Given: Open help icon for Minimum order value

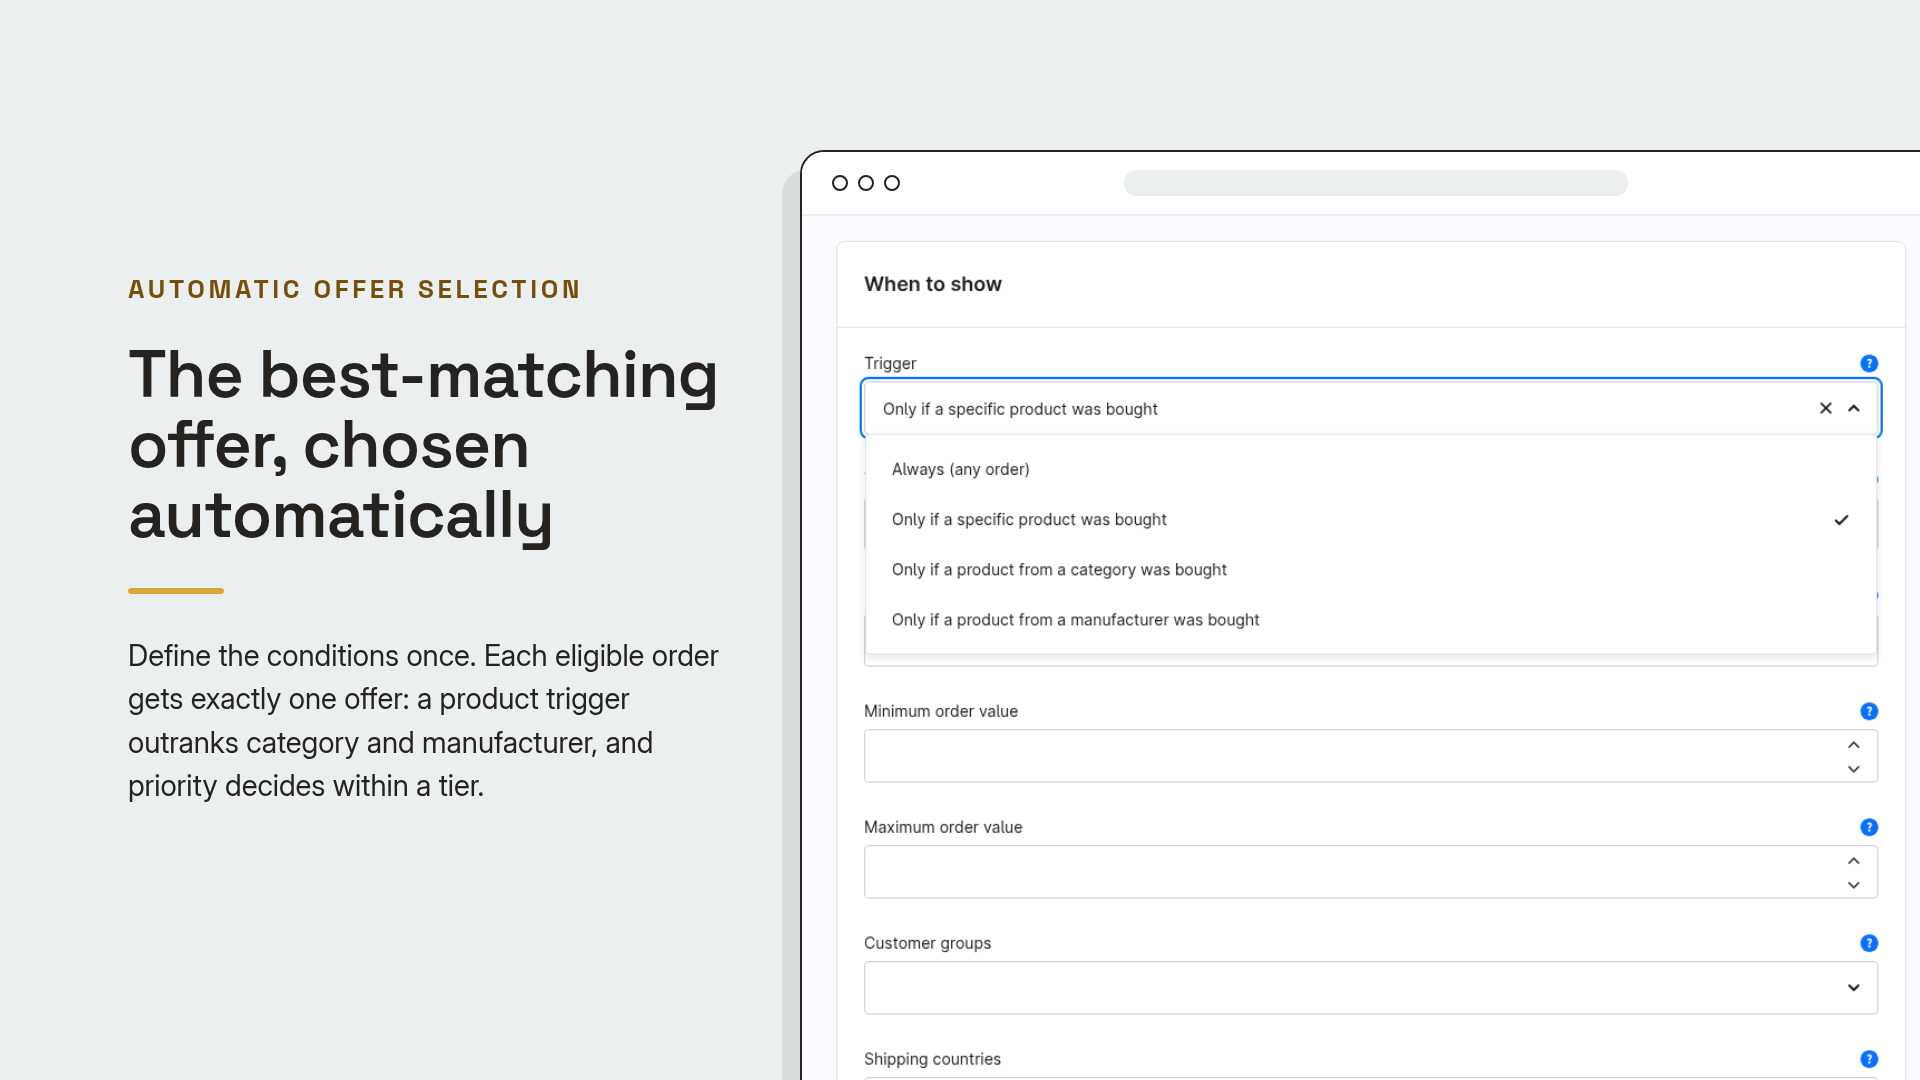Looking at the screenshot, I should (x=1868, y=711).
